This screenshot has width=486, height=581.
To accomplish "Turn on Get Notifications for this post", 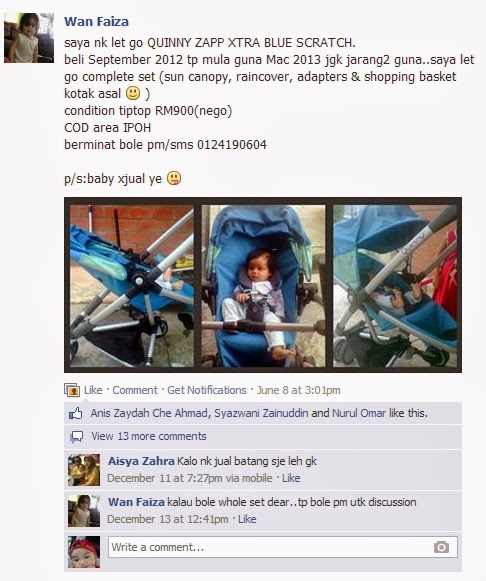I will pyautogui.click(x=207, y=390).
